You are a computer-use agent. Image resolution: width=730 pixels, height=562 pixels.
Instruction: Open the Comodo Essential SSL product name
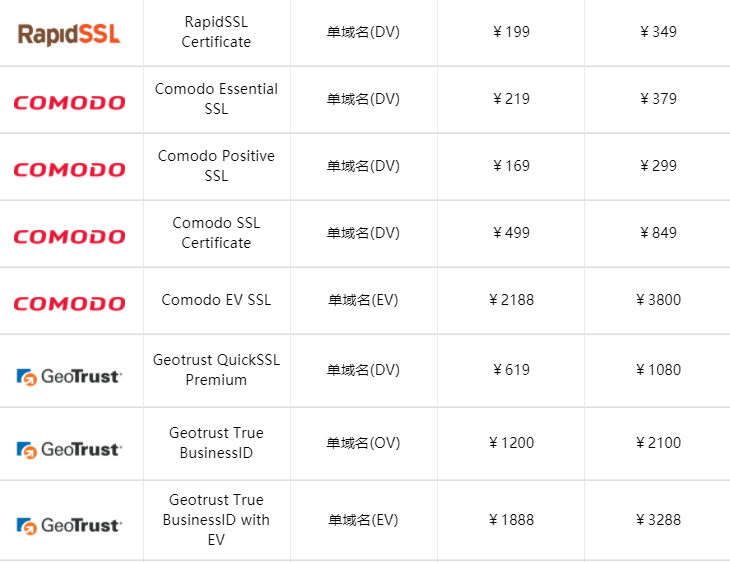pos(216,99)
